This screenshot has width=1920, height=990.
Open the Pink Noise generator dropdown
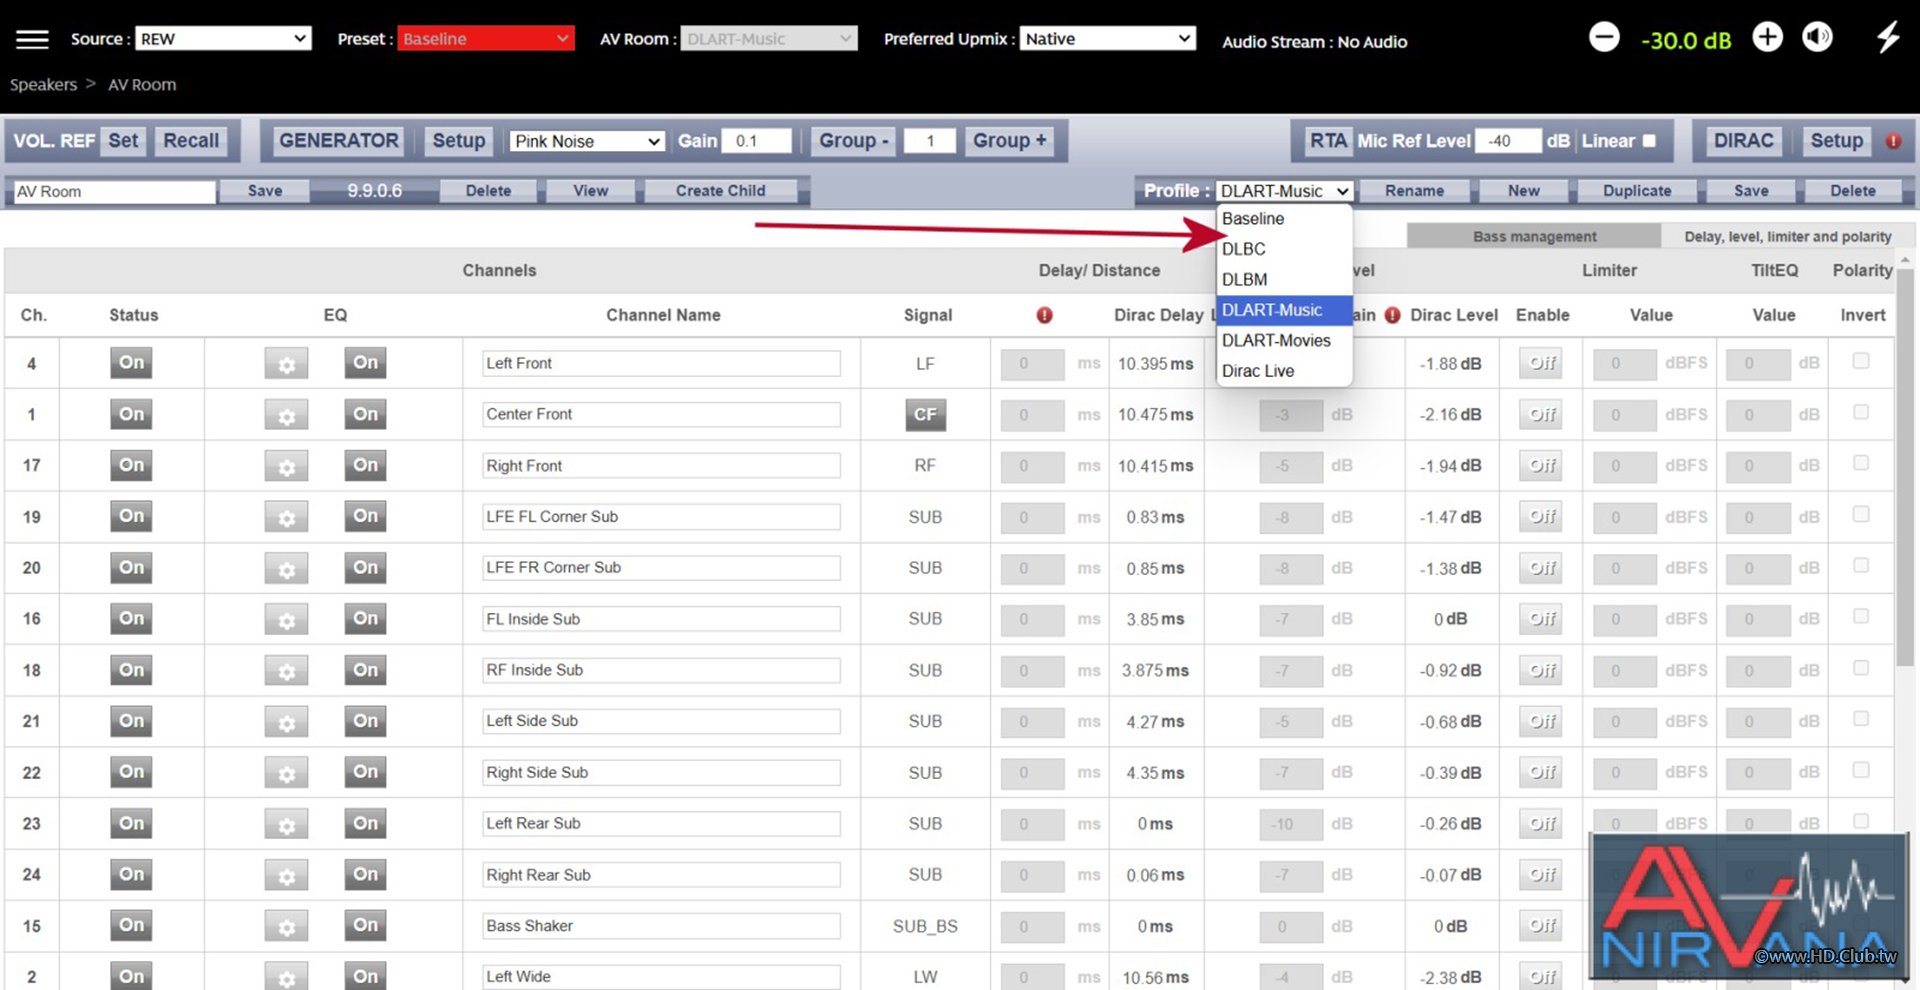[x=586, y=141]
